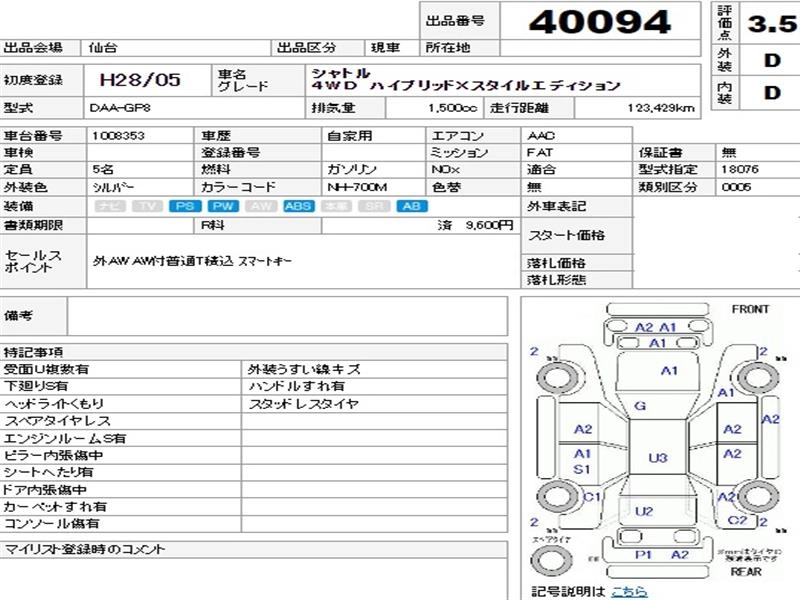
Task: Click the REAR label on car diagram
Action: [746, 571]
